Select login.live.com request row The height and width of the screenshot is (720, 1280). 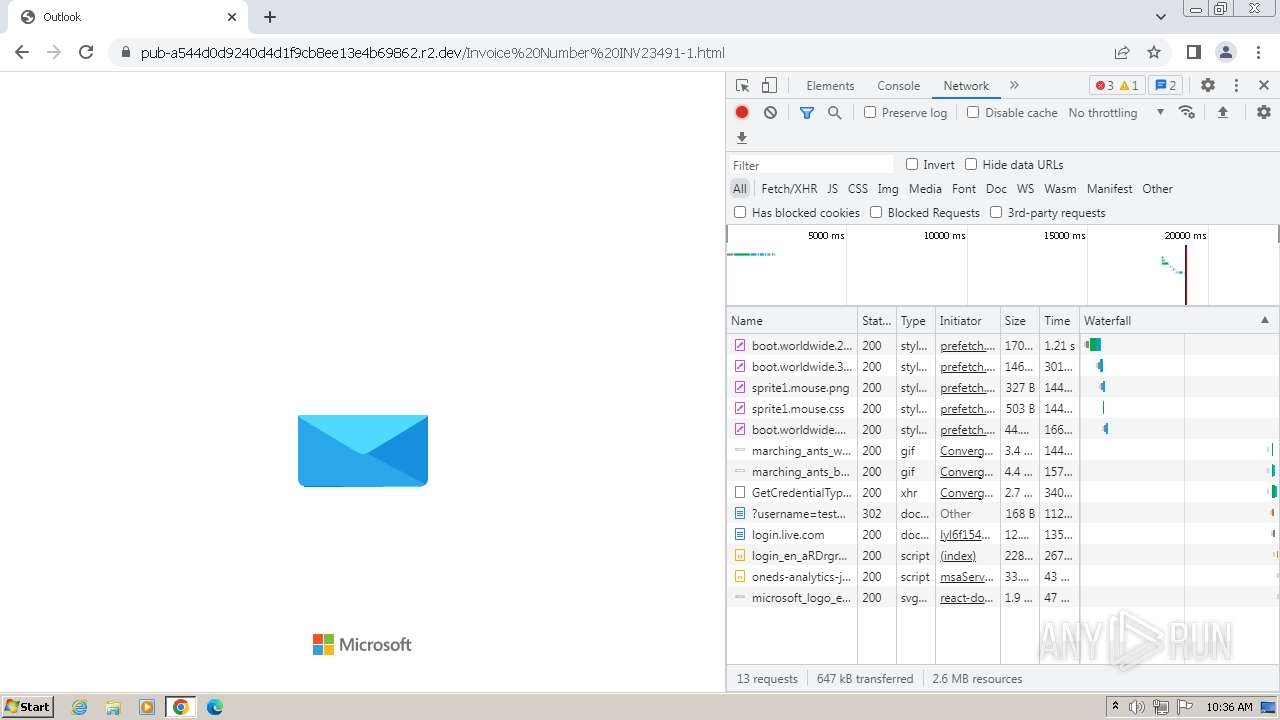[1003, 535]
